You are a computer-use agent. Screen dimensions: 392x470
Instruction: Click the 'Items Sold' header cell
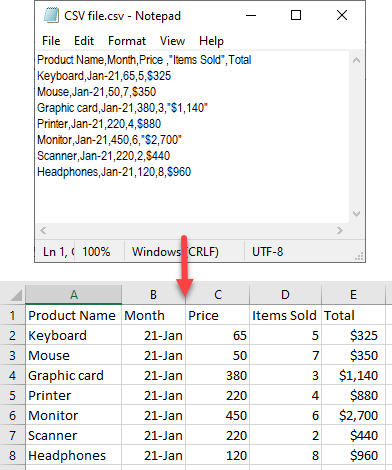pos(285,315)
